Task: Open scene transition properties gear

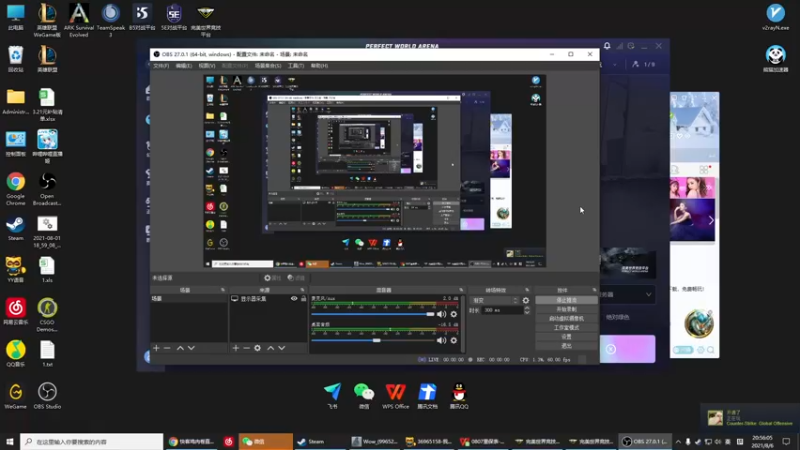Action: [526, 301]
